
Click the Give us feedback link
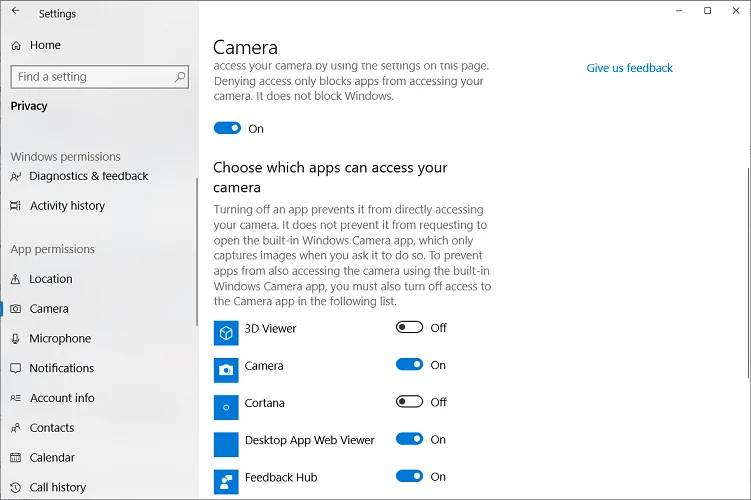629,68
